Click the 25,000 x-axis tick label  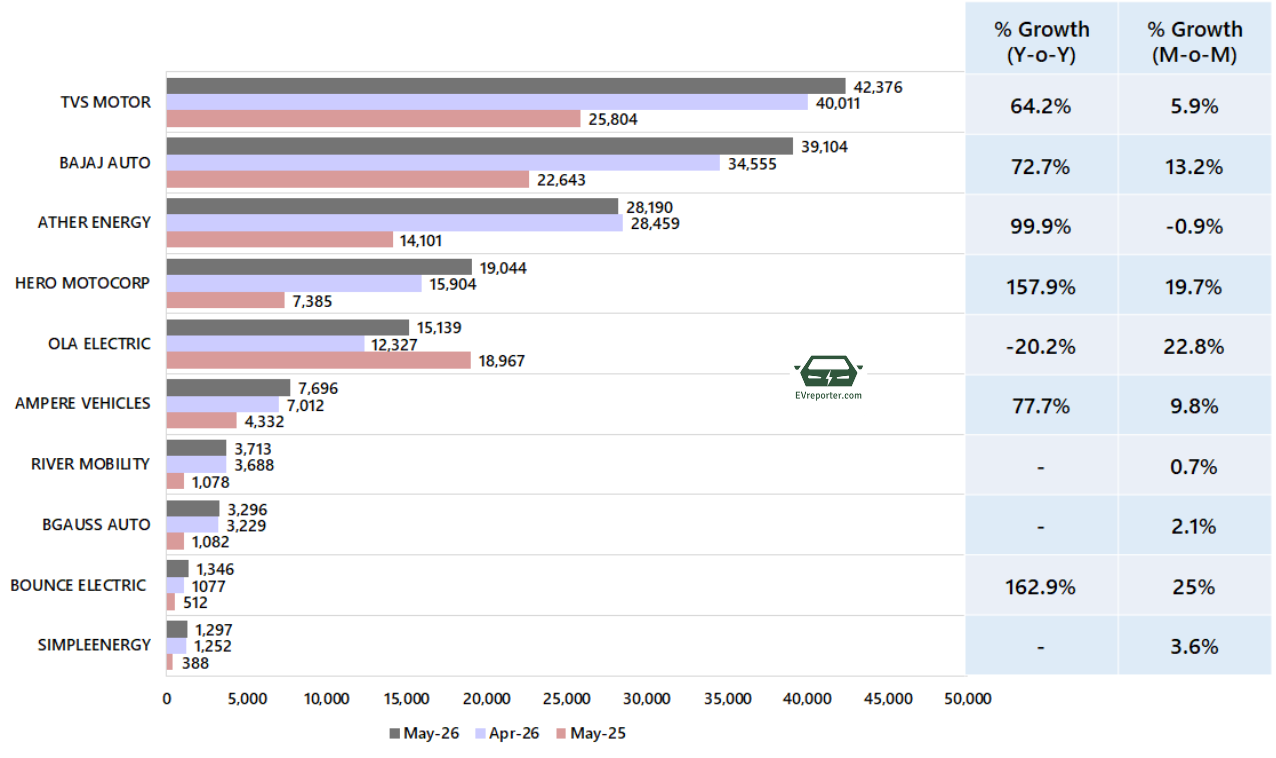coord(567,699)
